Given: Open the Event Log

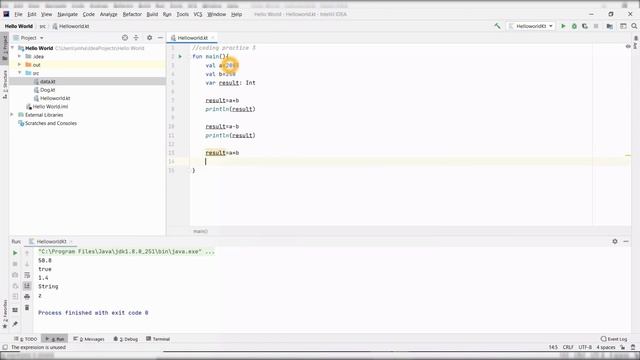Looking at the screenshot, I should [614, 339].
